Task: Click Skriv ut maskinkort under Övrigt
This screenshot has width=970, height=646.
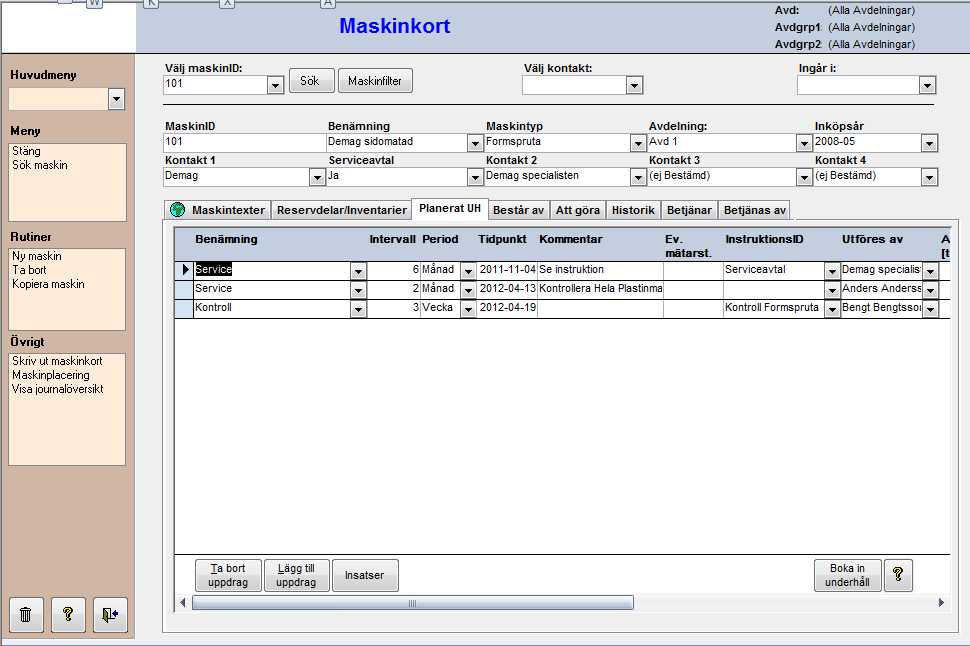Action: click(57, 361)
